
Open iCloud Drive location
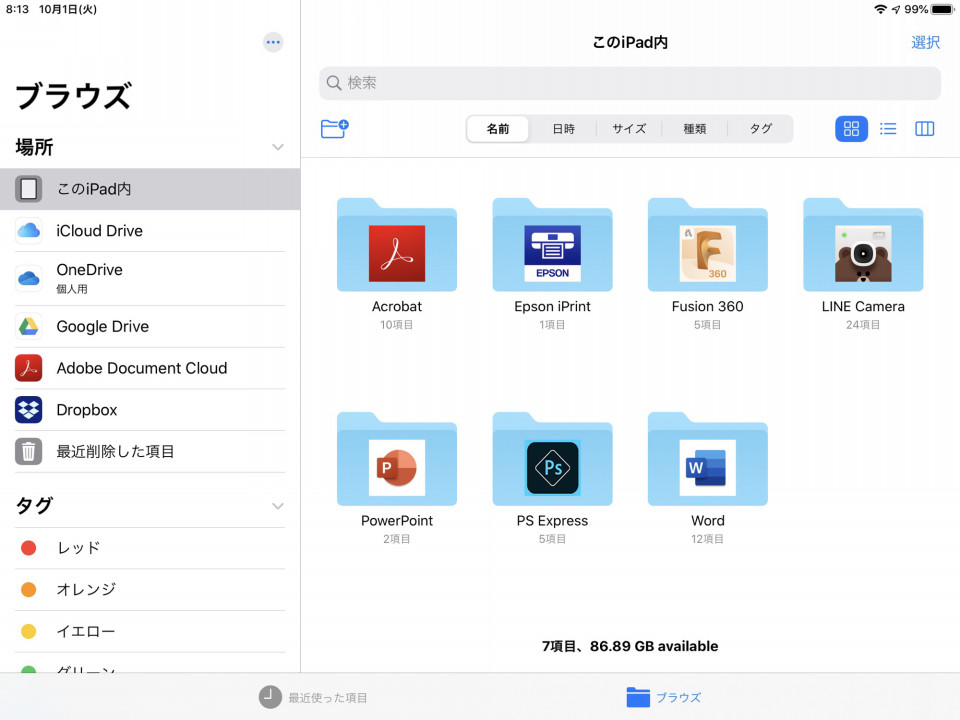[150, 231]
